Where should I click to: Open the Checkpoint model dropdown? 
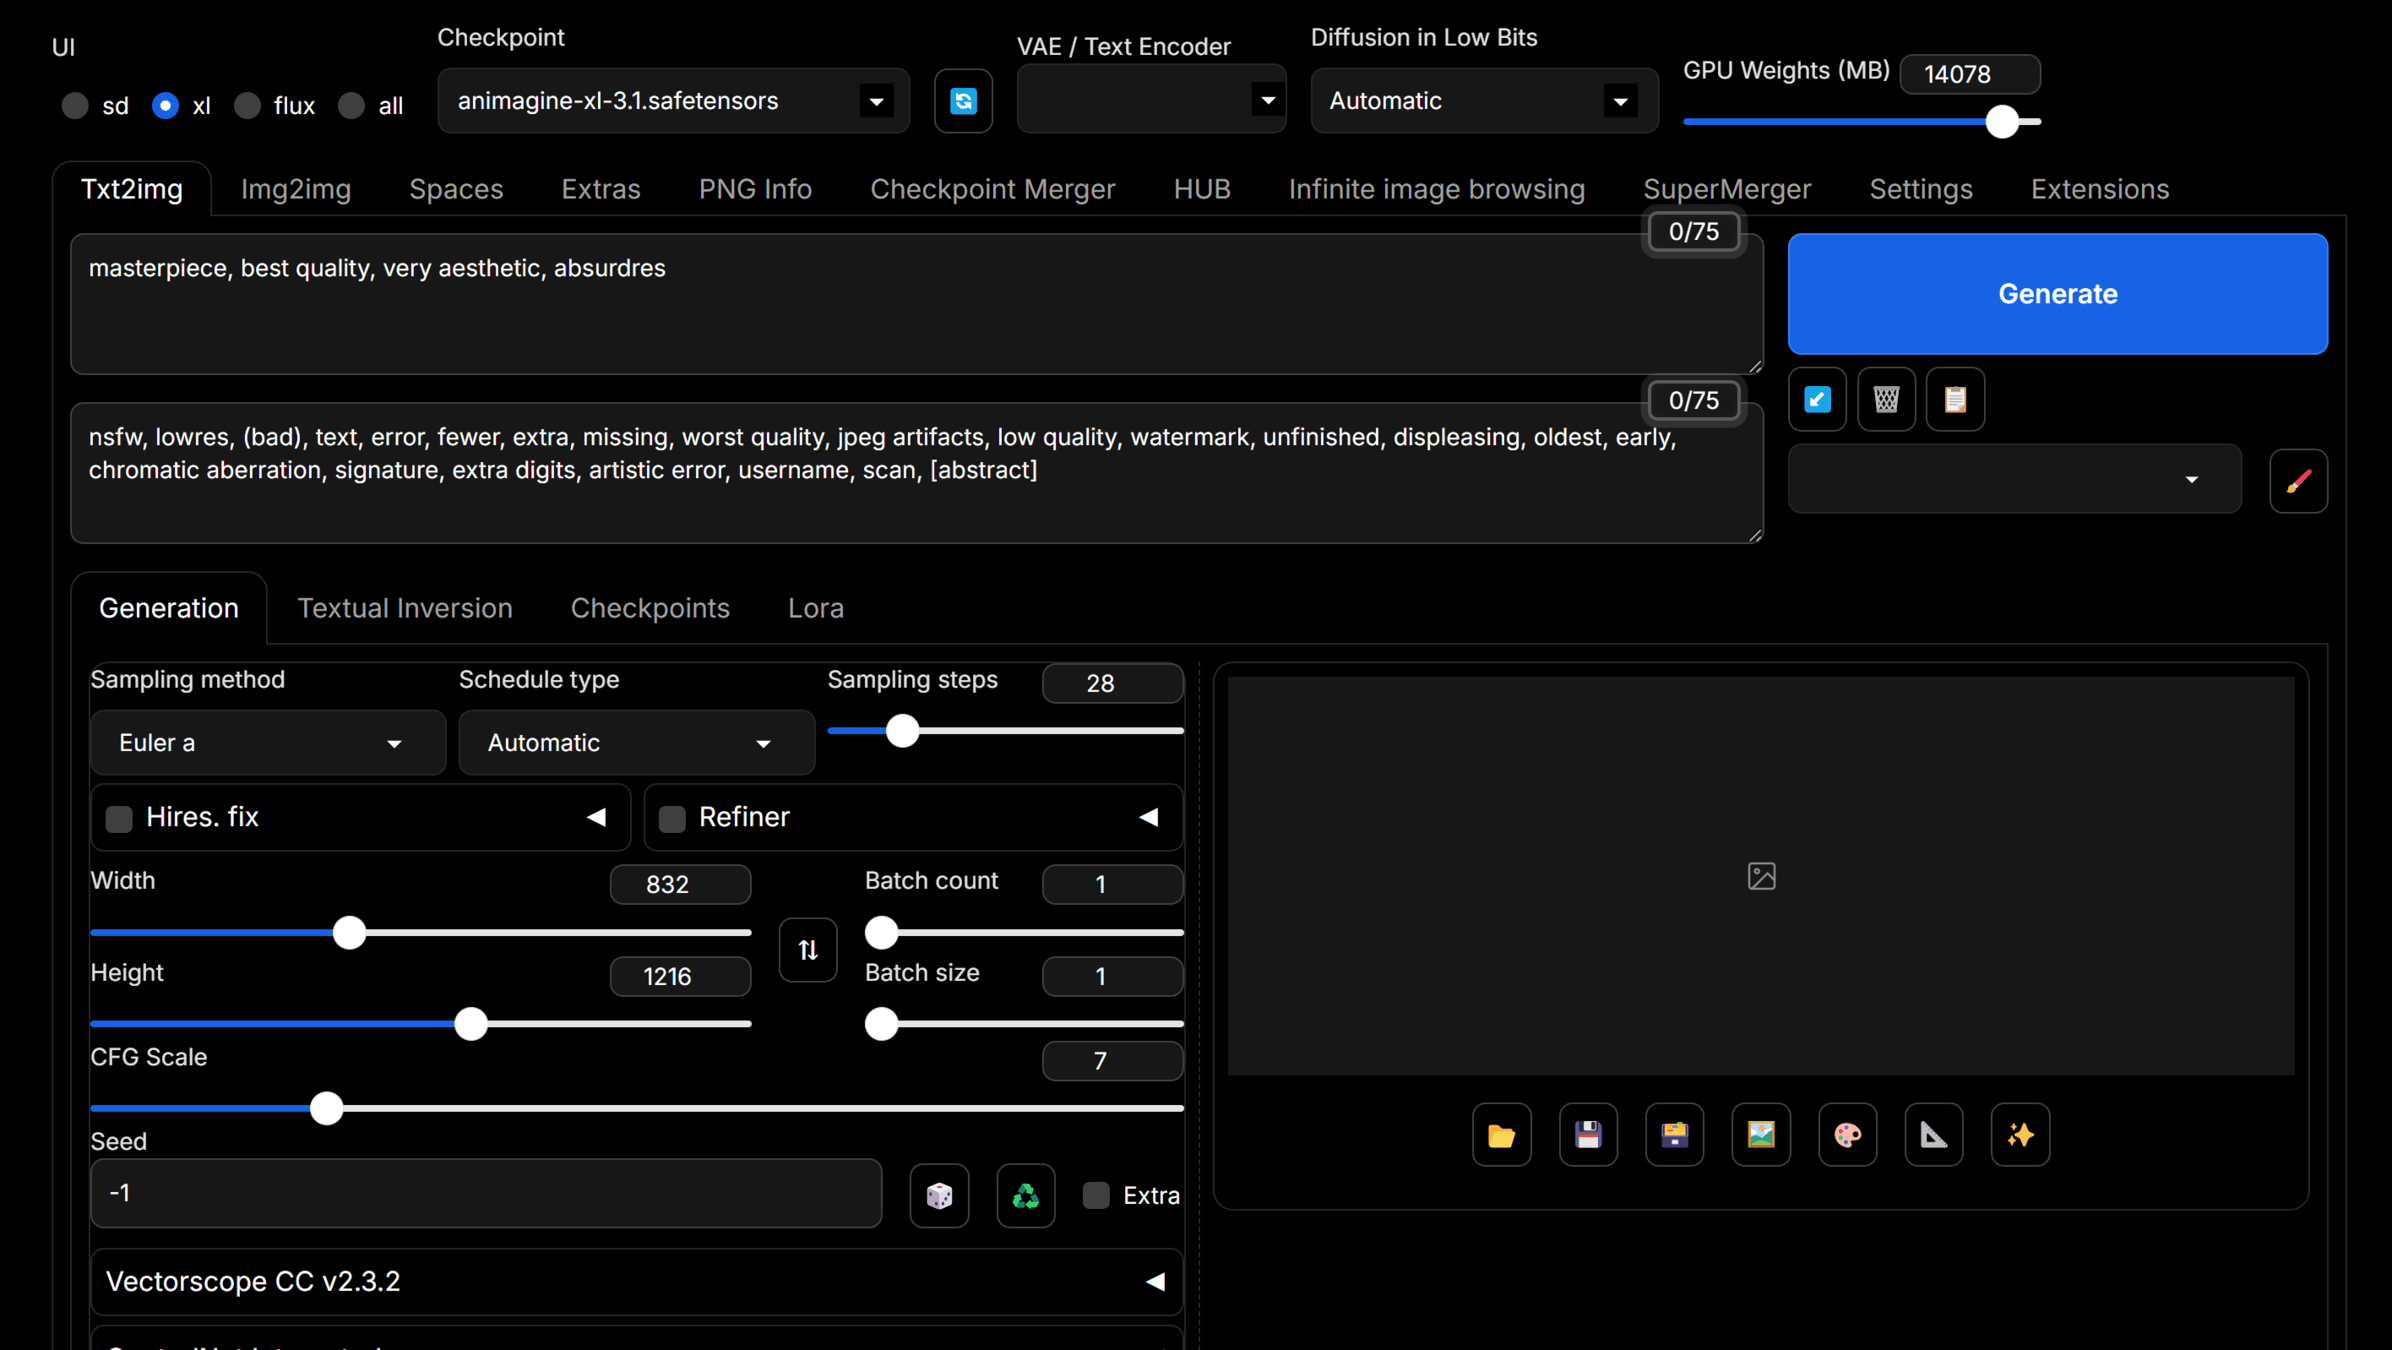[x=672, y=101]
